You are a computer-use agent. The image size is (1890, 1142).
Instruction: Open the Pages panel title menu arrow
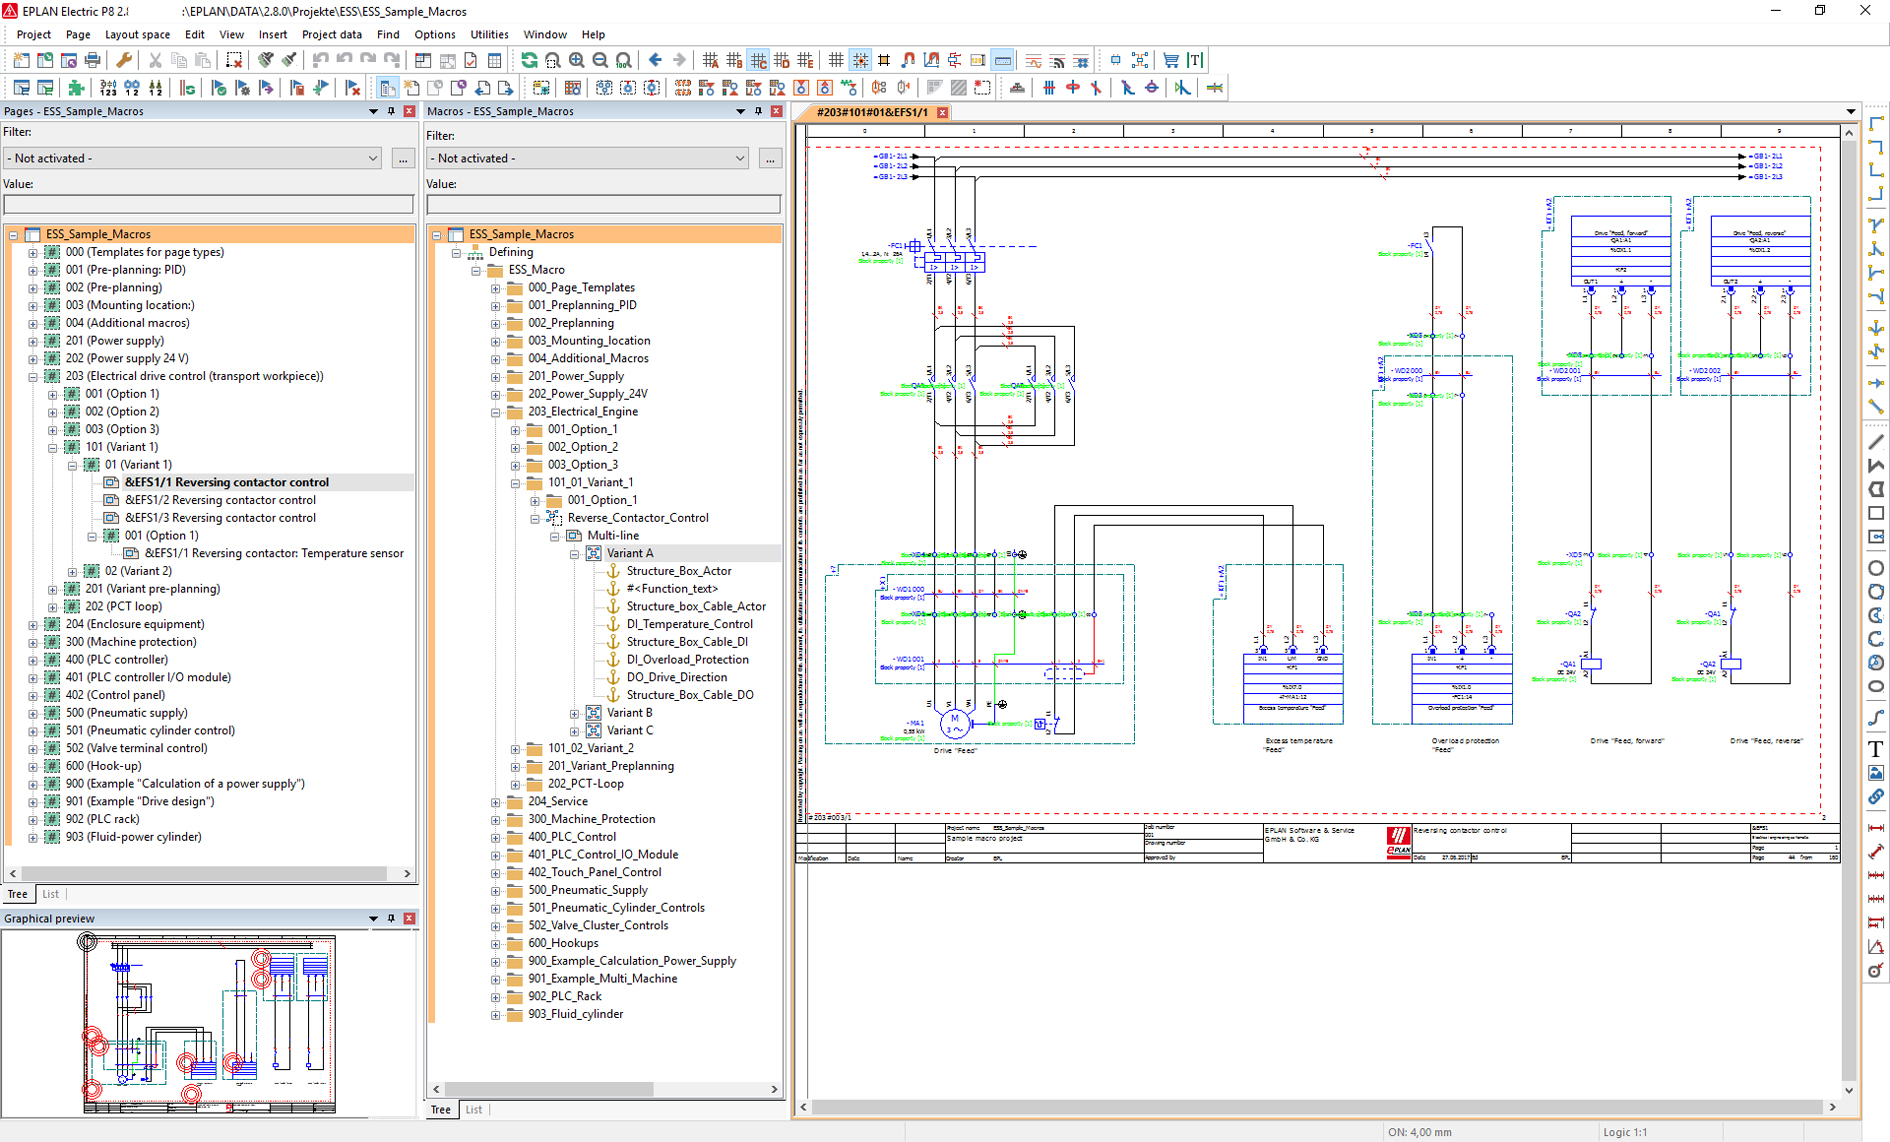click(374, 111)
